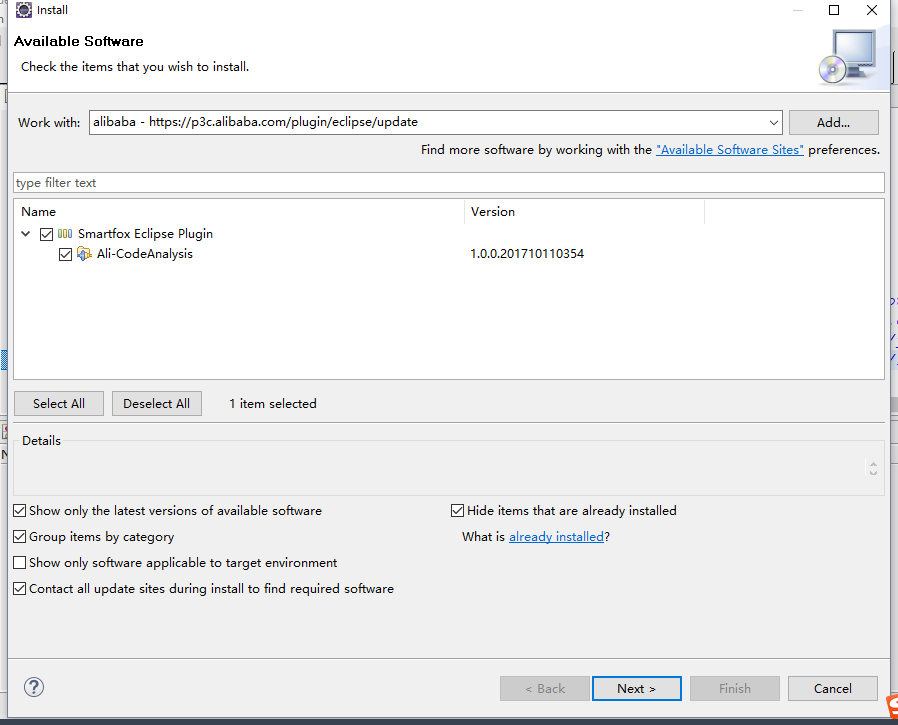Viewport: 898px width, 725px height.
Task: Click the Details scroll up arrow
Action: click(873, 464)
